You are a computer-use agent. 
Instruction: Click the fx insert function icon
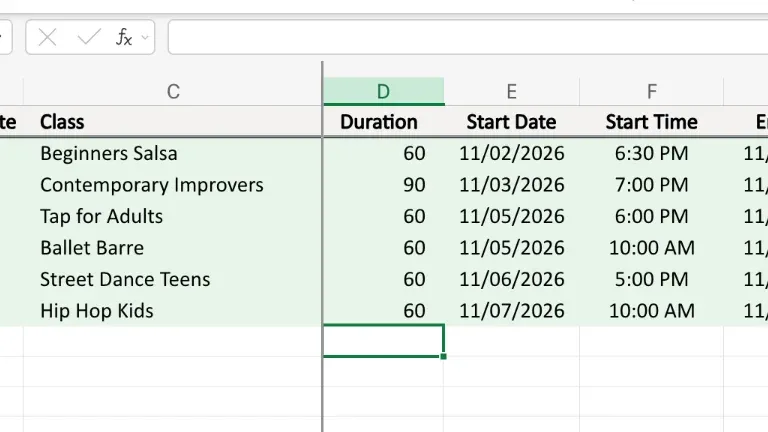pyautogui.click(x=124, y=37)
